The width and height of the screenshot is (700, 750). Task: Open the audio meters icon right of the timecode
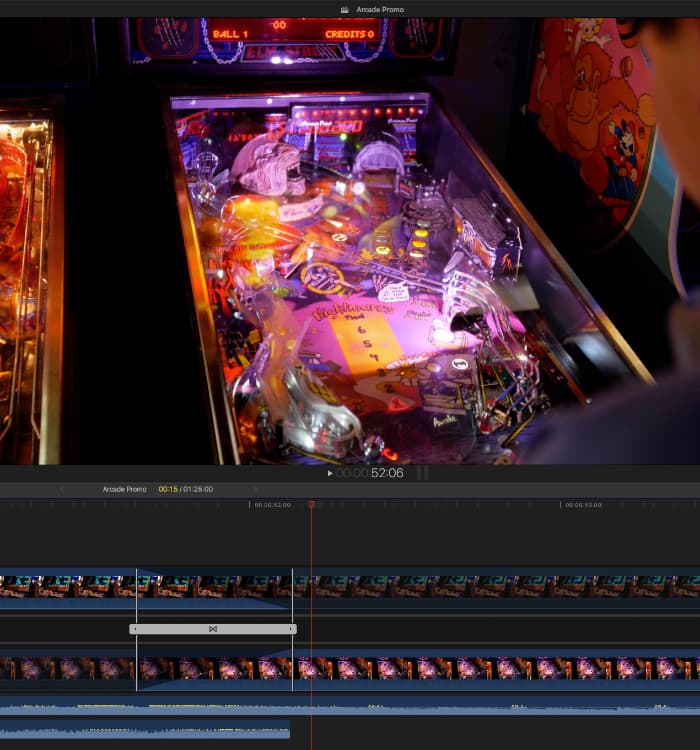(x=422, y=473)
